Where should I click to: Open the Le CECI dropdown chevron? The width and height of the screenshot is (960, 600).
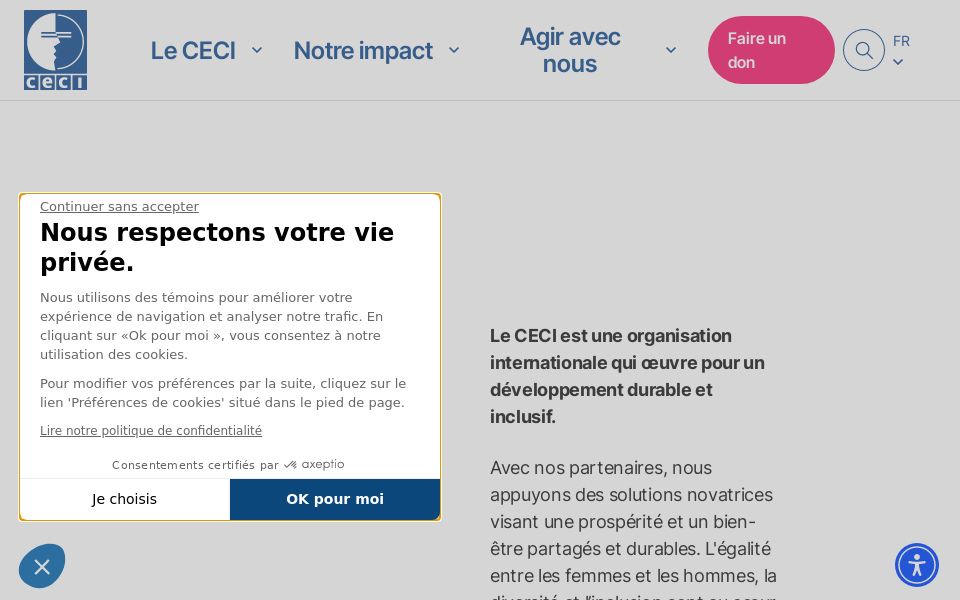pyautogui.click(x=257, y=49)
